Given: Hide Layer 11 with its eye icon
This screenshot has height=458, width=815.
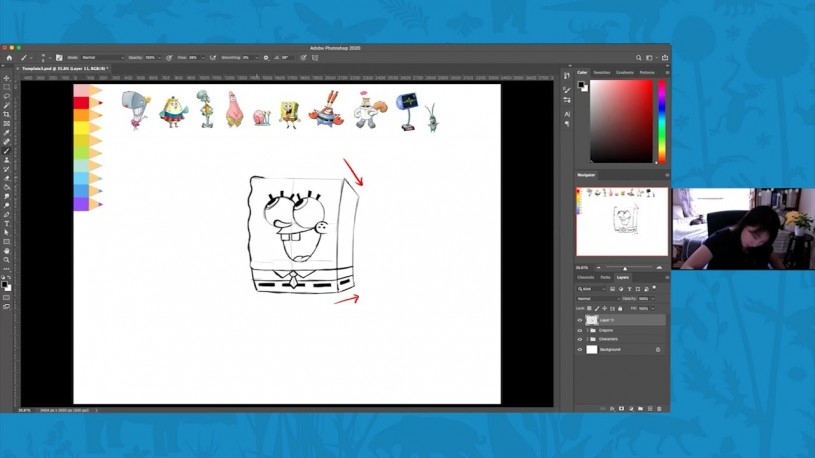Looking at the screenshot, I should (580, 320).
